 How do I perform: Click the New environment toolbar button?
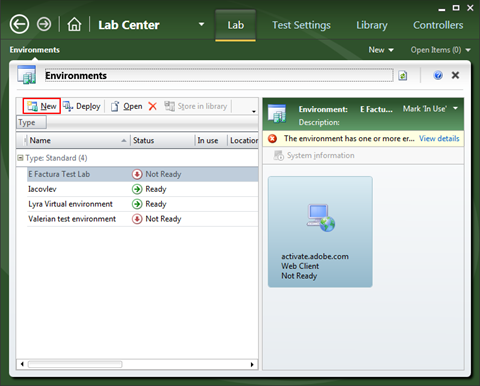(x=42, y=106)
